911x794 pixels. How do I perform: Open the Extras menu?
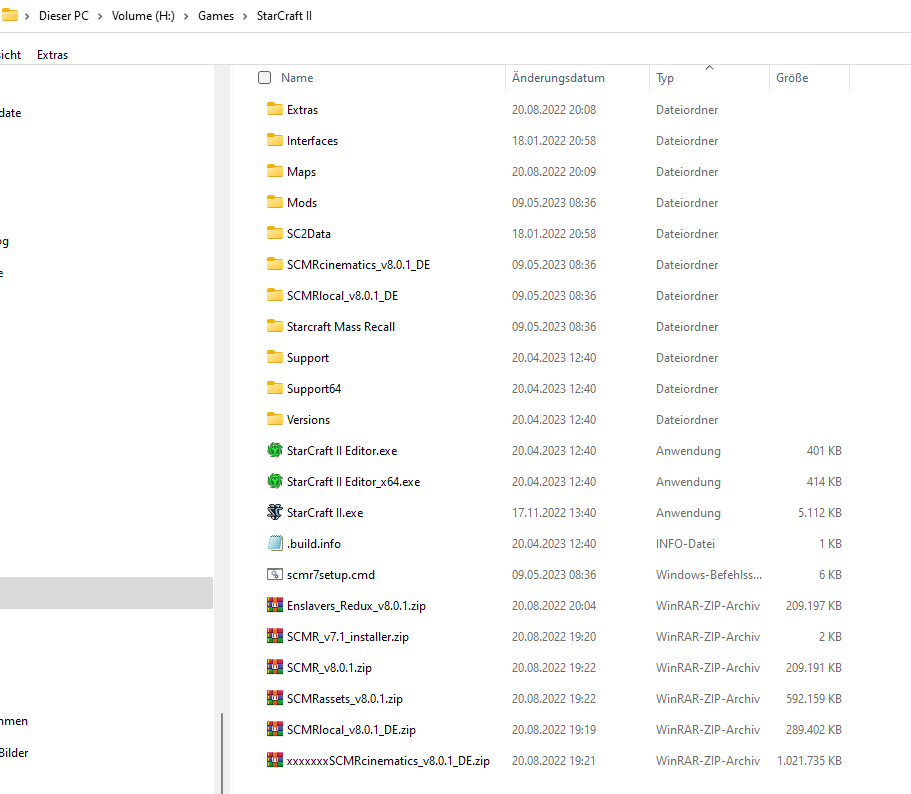(x=52, y=54)
